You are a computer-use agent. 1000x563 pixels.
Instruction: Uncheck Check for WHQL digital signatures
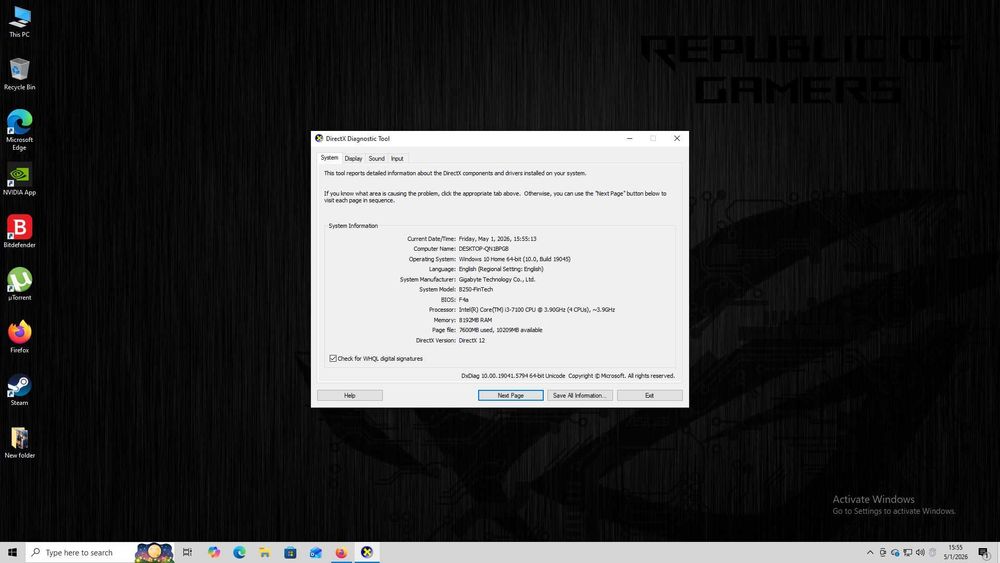(333, 358)
